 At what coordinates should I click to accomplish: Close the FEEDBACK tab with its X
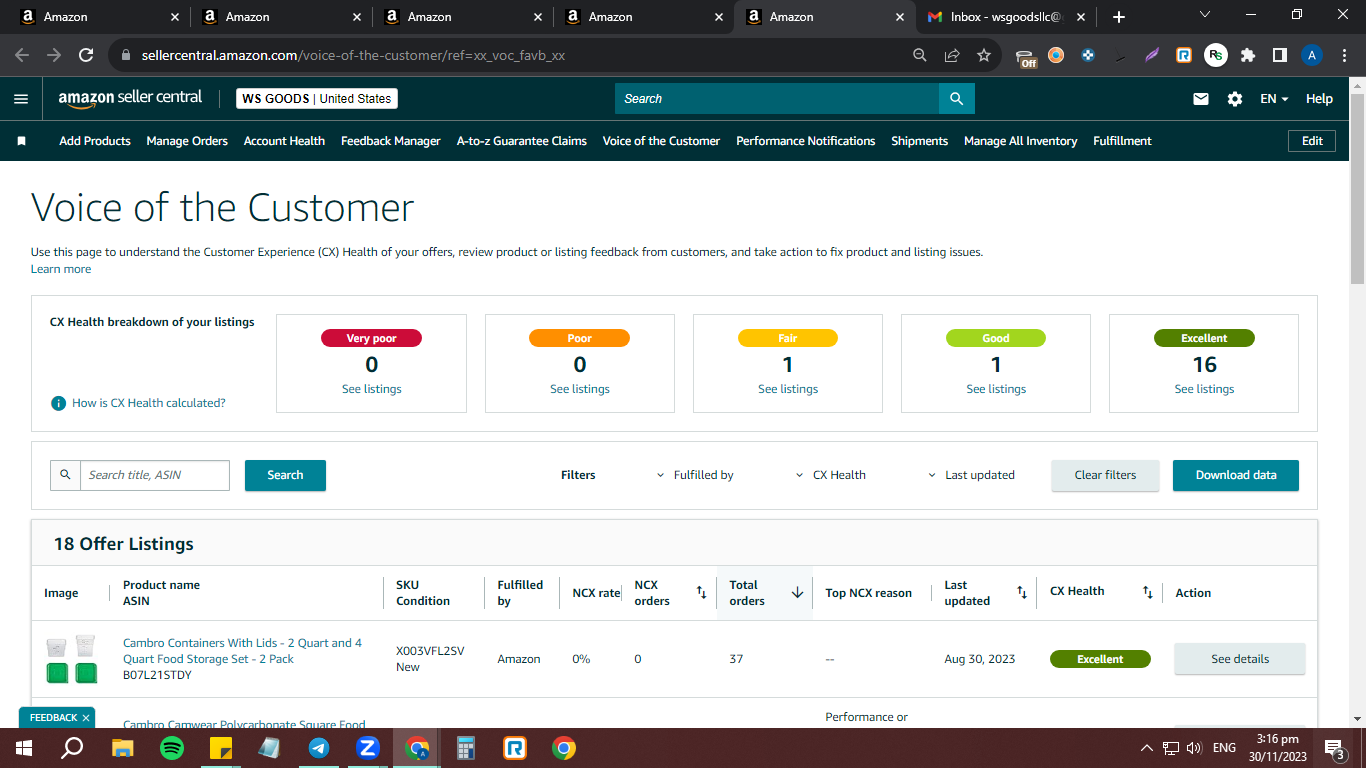(86, 718)
